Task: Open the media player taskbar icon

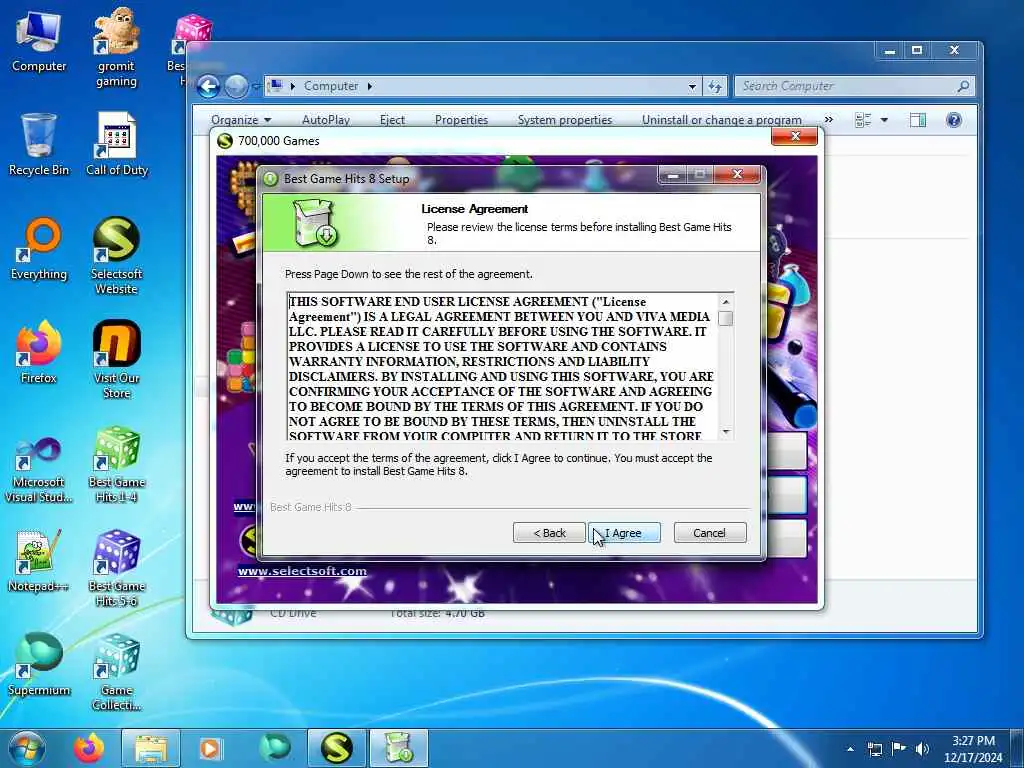Action: coord(210,748)
